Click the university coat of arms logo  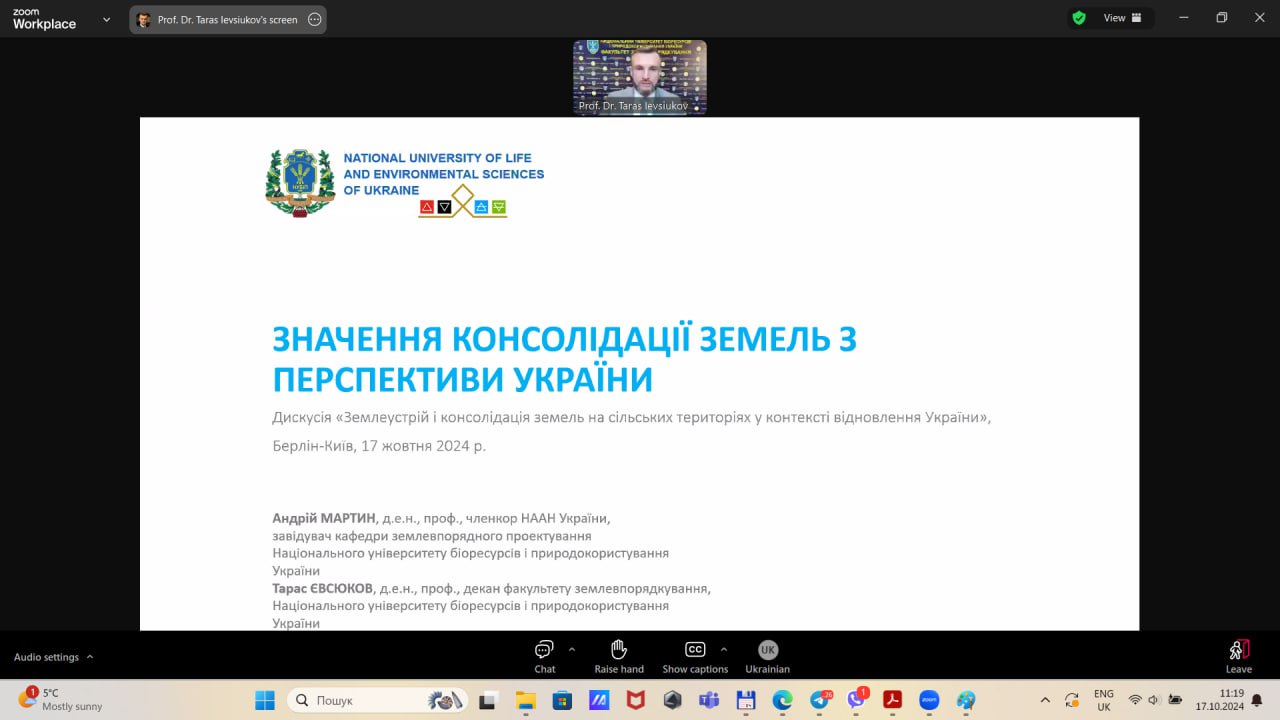[x=300, y=183]
